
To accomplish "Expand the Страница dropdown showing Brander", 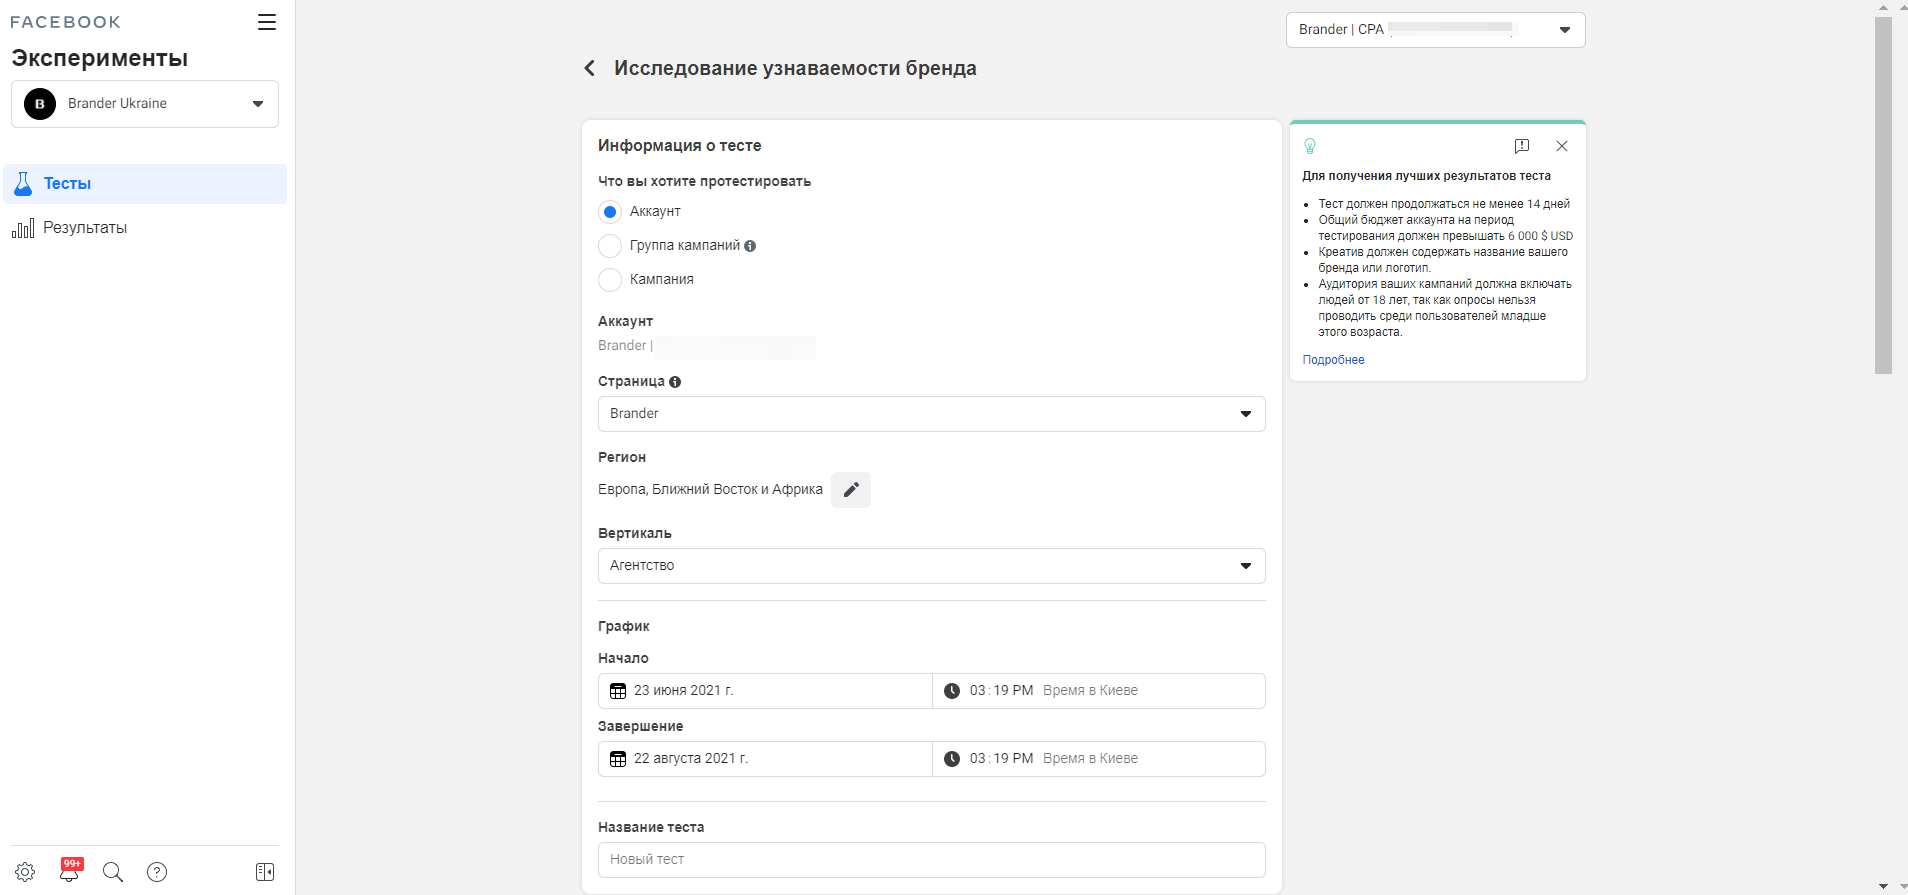I will pos(931,414).
